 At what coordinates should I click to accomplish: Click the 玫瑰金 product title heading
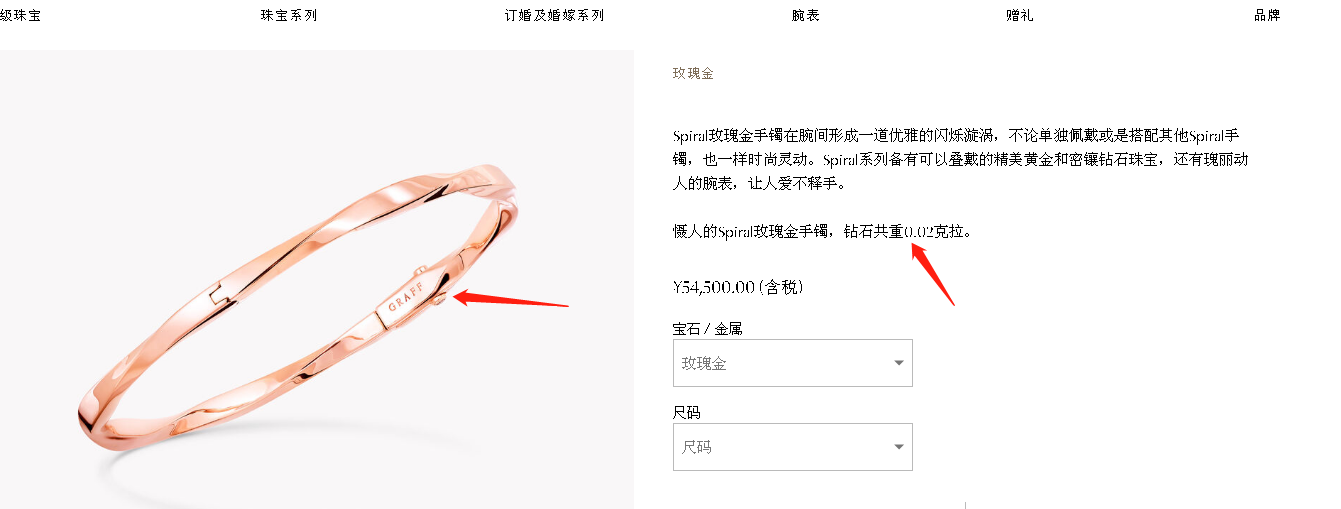693,73
